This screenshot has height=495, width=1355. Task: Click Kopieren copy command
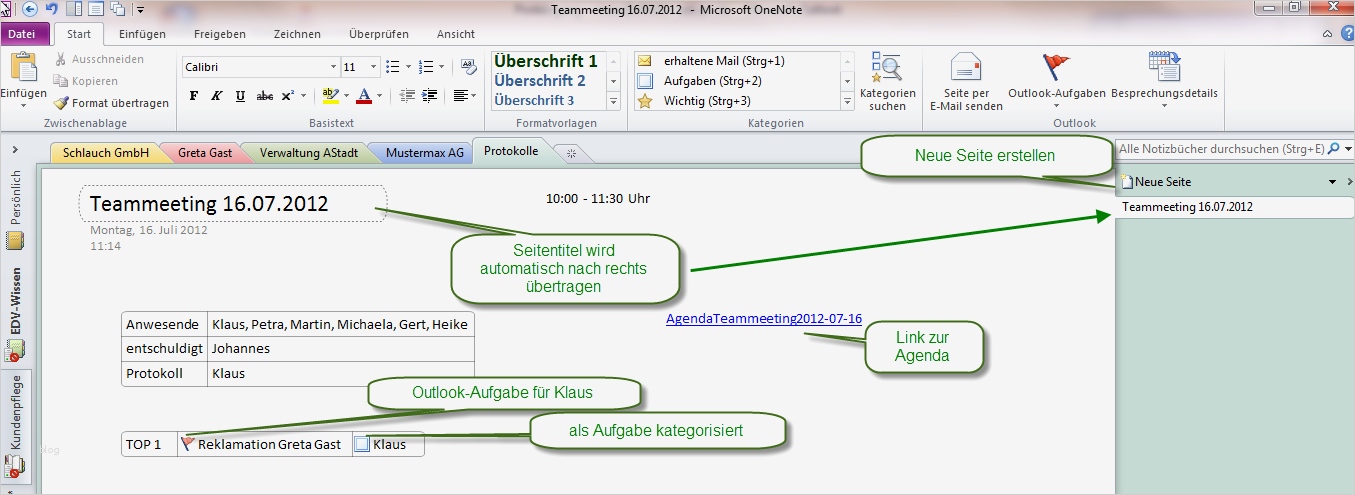coord(86,81)
